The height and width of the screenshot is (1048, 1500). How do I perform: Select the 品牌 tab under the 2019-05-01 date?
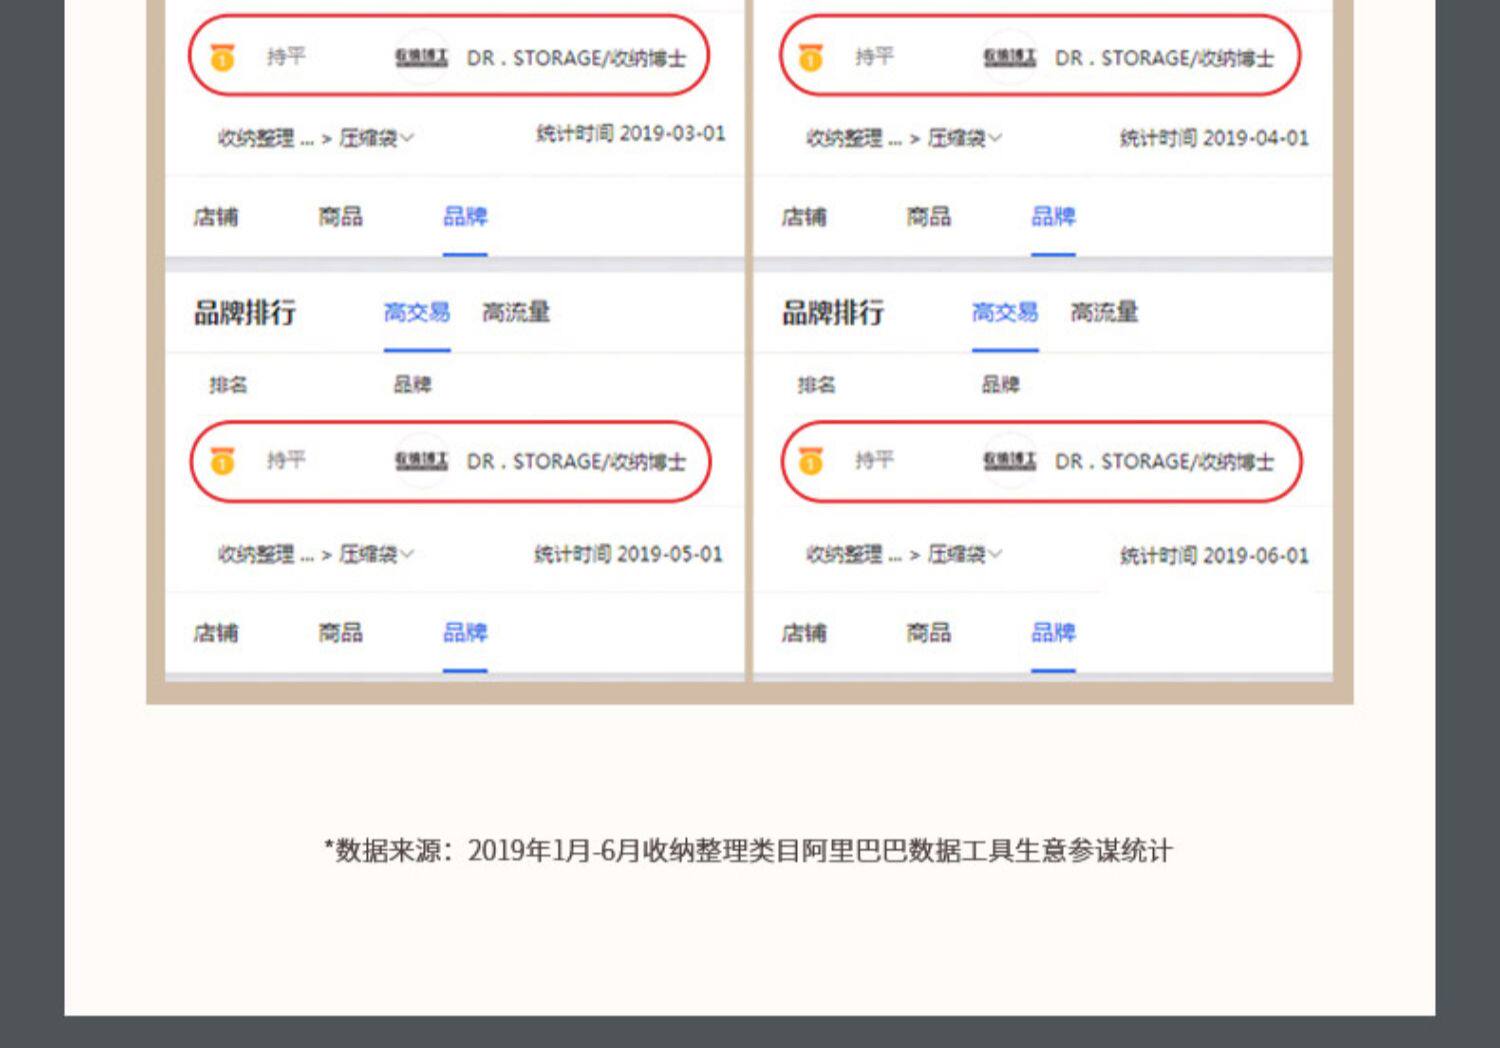pos(465,633)
